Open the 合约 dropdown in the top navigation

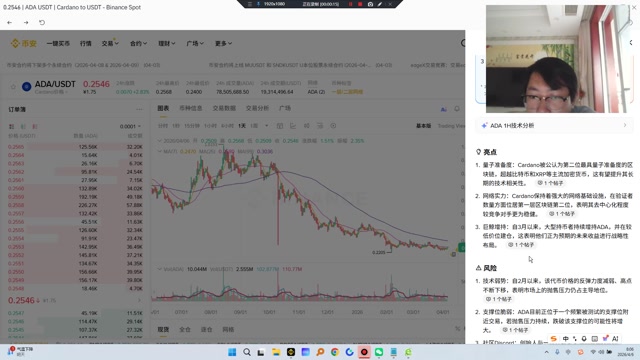point(138,43)
